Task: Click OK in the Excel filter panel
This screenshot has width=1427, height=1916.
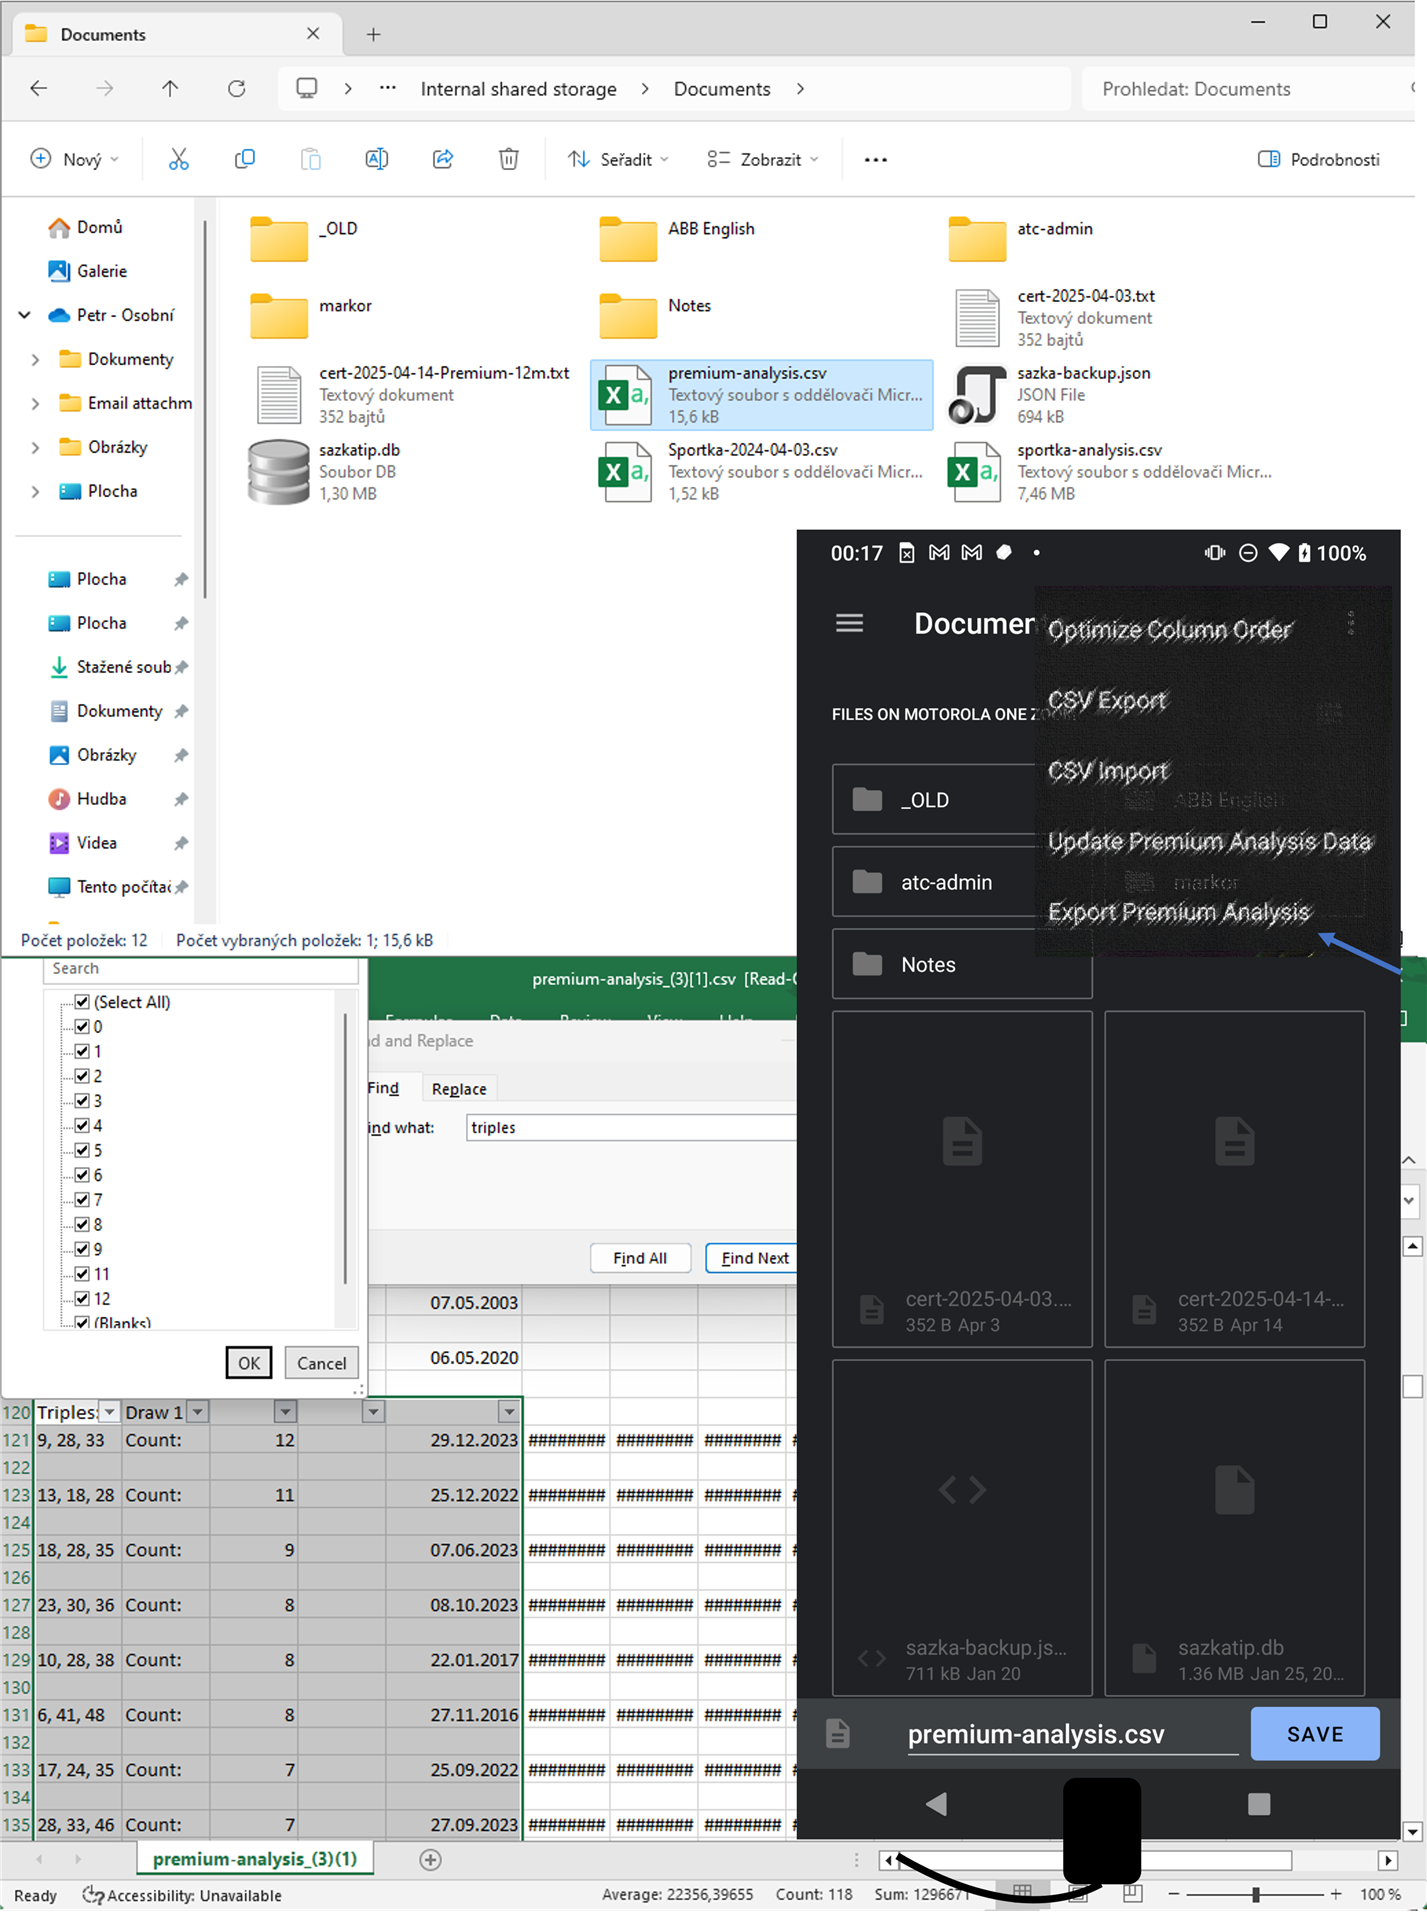Action: tap(249, 1362)
